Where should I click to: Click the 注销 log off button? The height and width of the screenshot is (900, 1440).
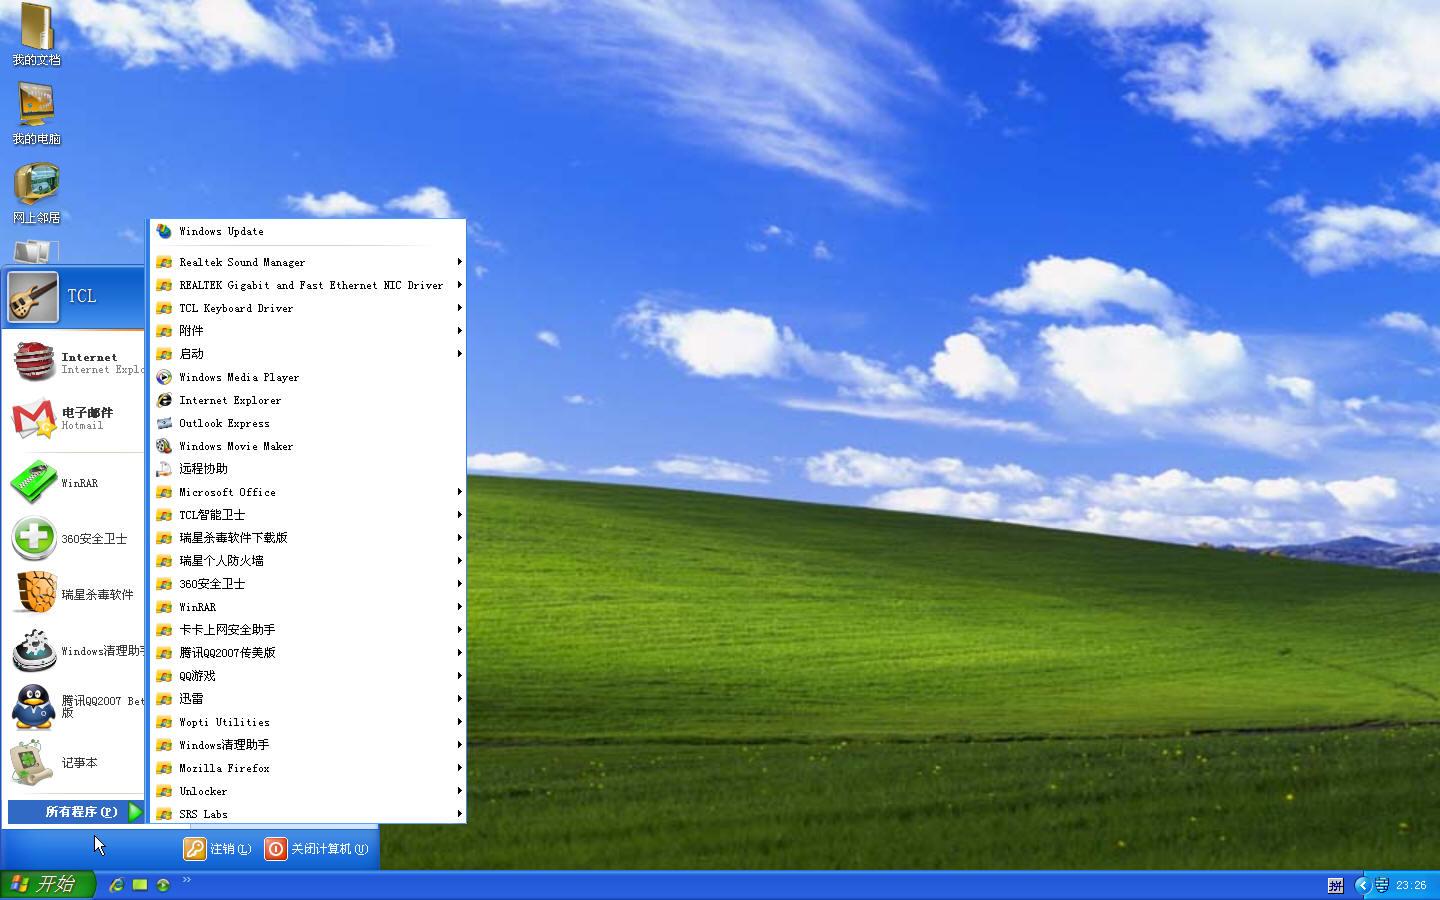click(x=218, y=849)
